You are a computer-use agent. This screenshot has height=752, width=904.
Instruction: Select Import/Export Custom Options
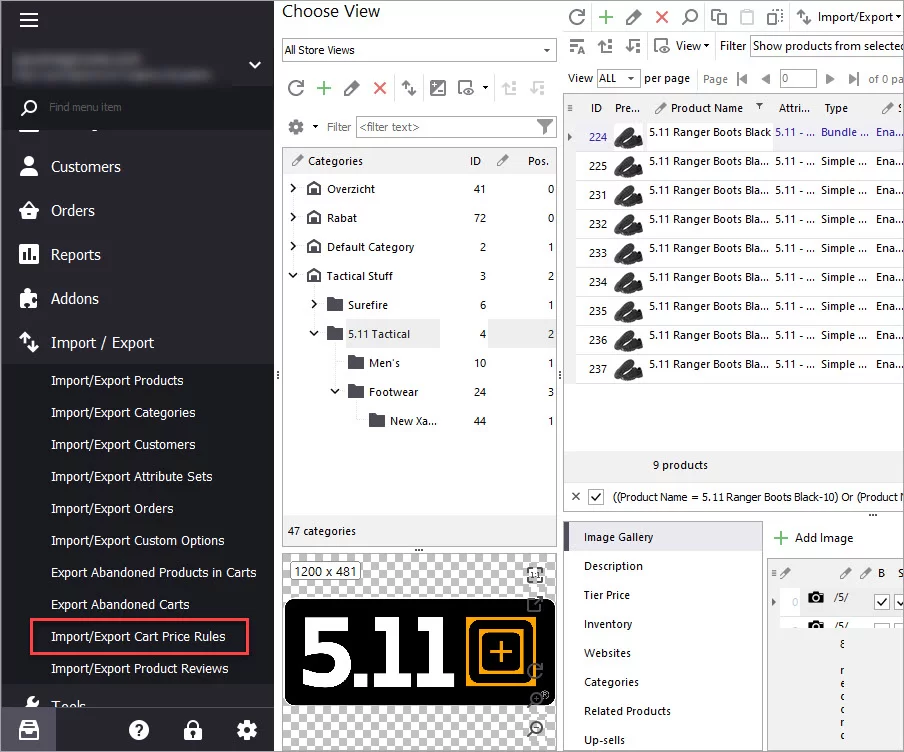pyautogui.click(x=137, y=540)
